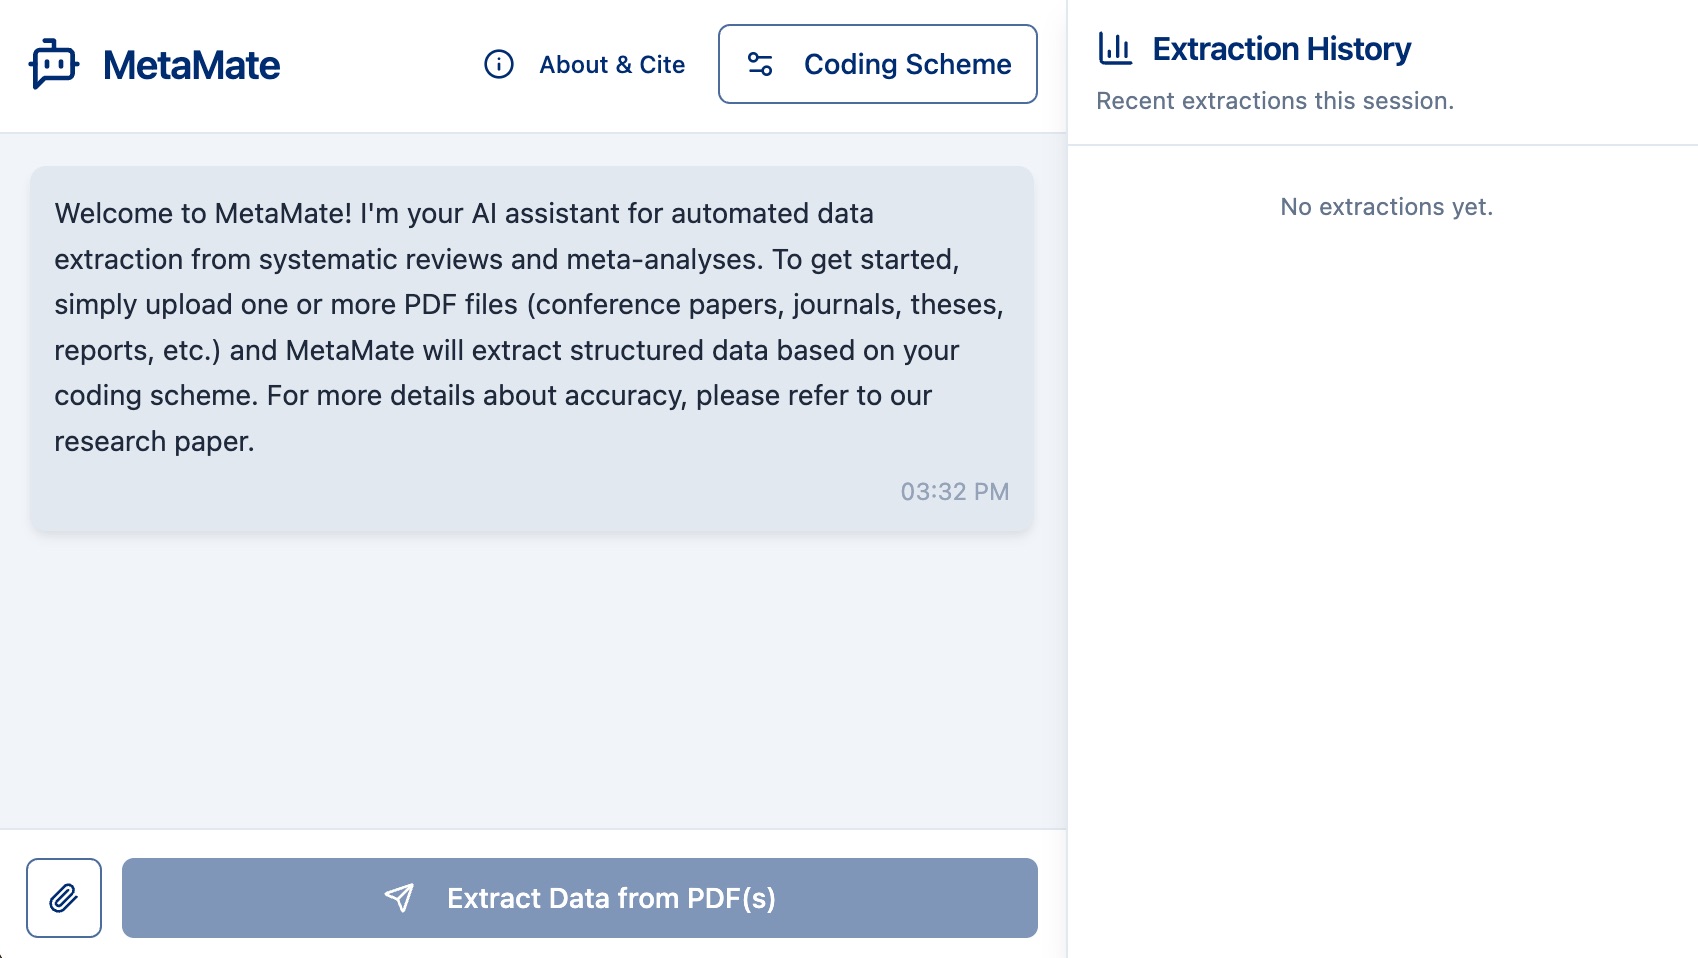Click the Coding Scheme label text
This screenshot has height=958, width=1698.
click(x=908, y=64)
